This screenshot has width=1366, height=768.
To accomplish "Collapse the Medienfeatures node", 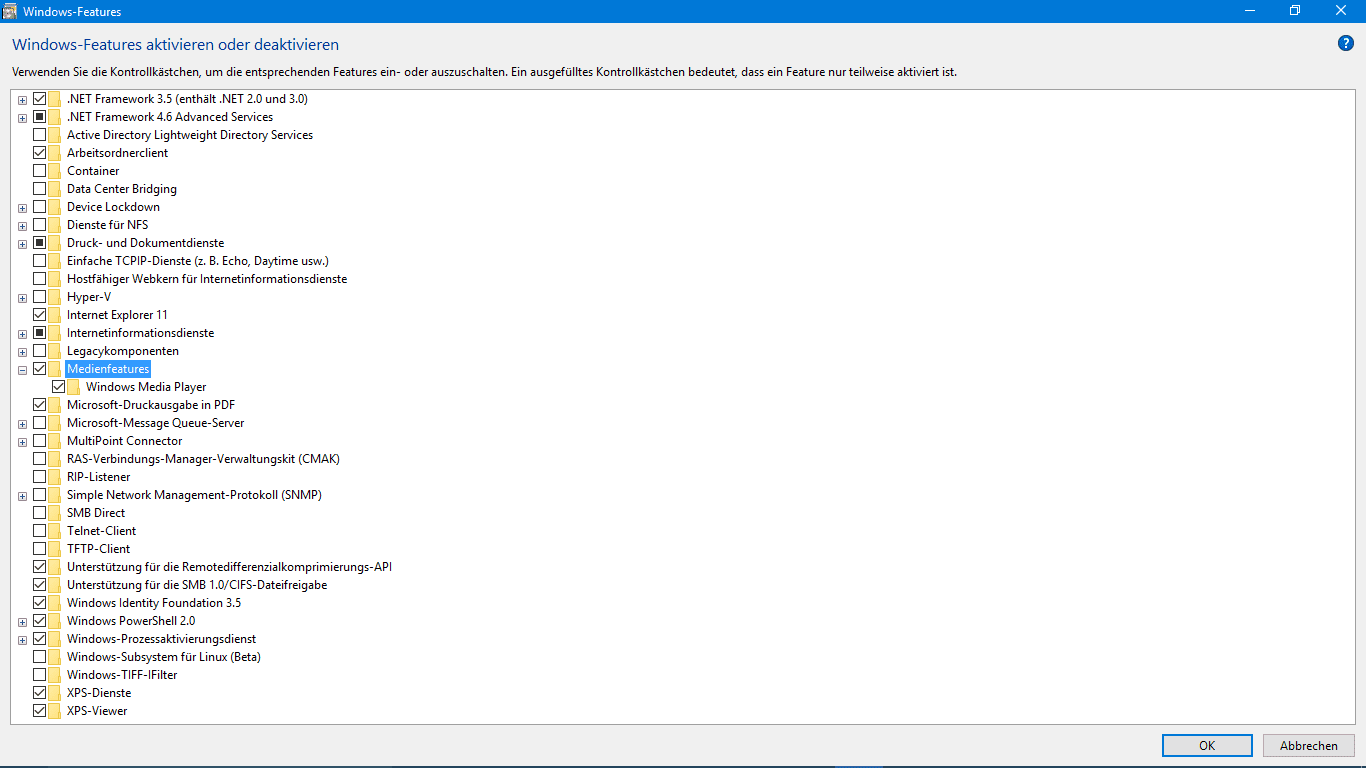I will pyautogui.click(x=22, y=370).
